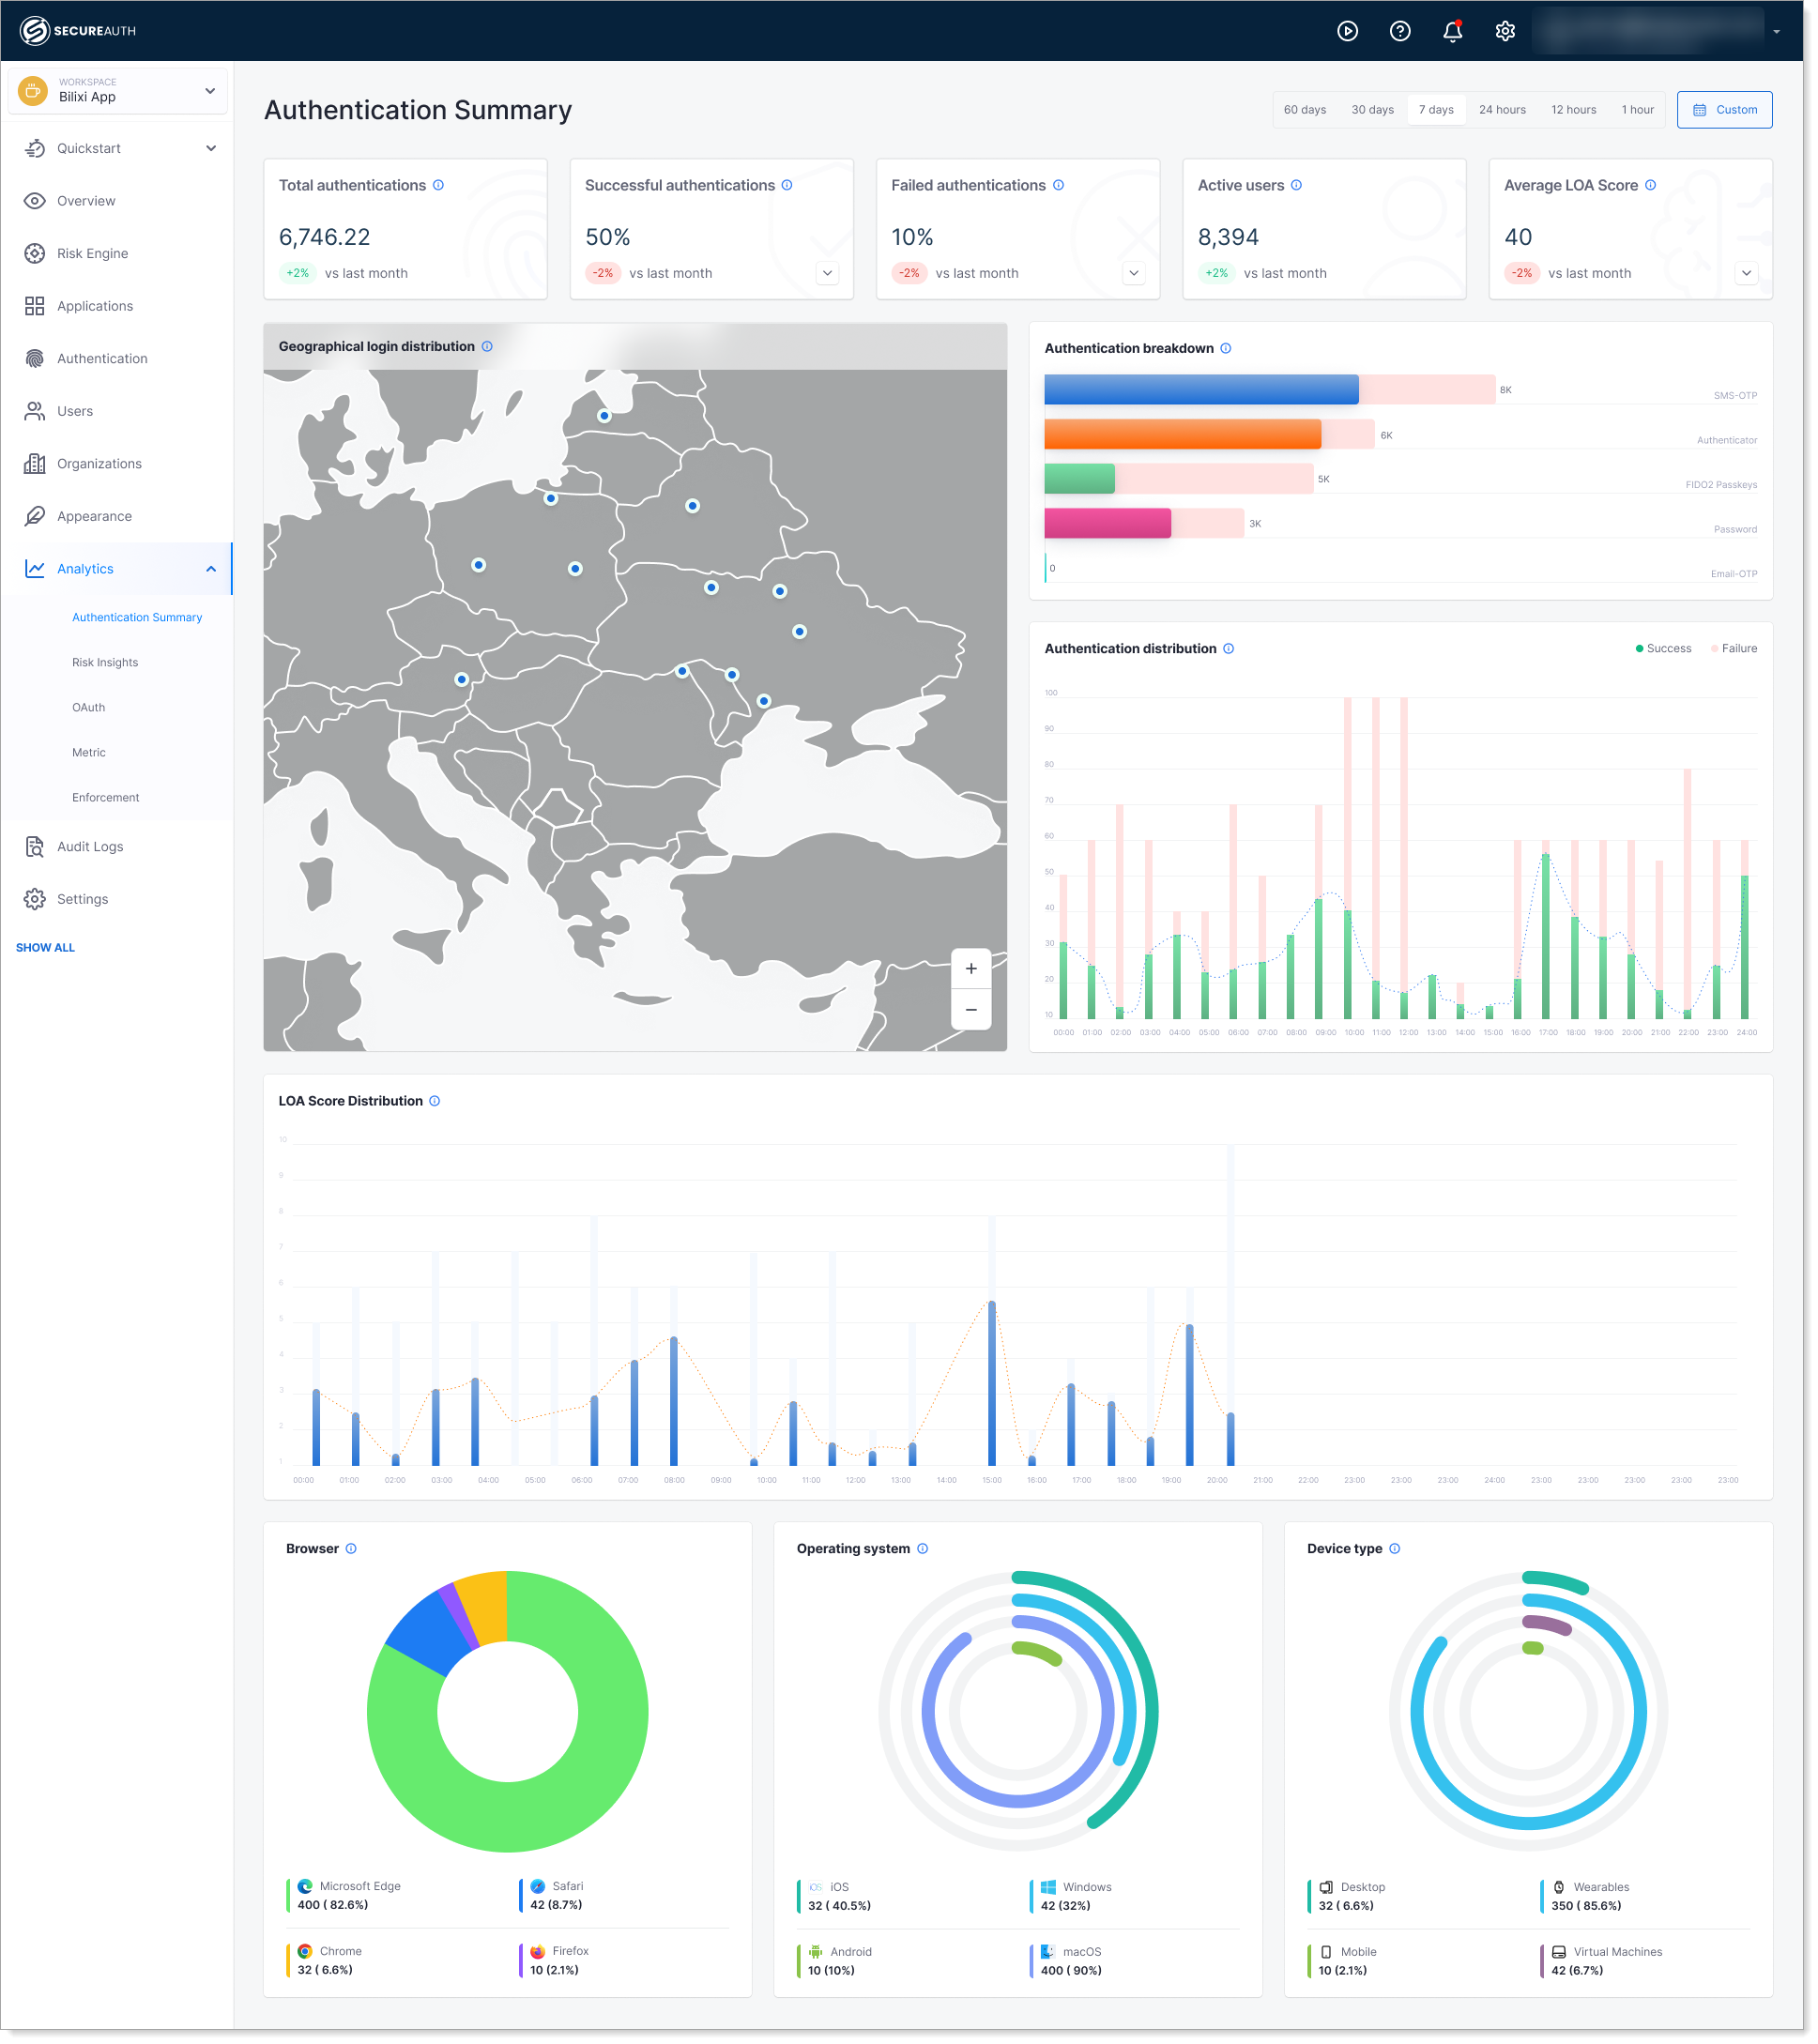This screenshot has height=2044, width=1818.
Task: Switch to the 24 hours time range
Action: (x=1502, y=110)
